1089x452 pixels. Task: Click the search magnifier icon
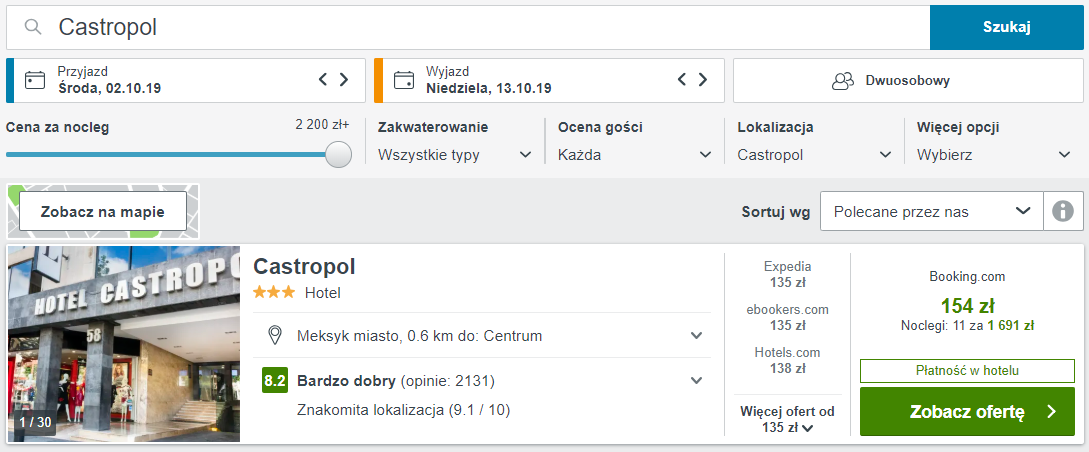33,27
